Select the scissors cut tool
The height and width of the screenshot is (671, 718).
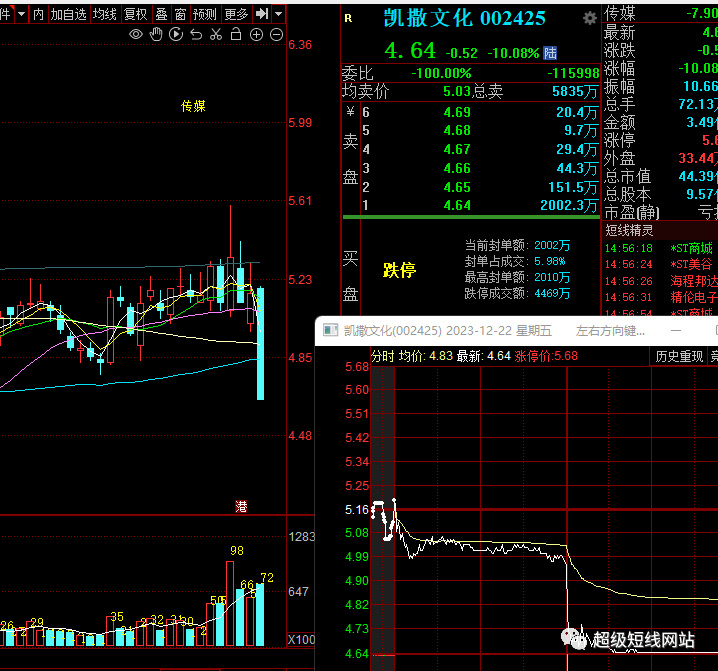pyautogui.click(x=216, y=34)
